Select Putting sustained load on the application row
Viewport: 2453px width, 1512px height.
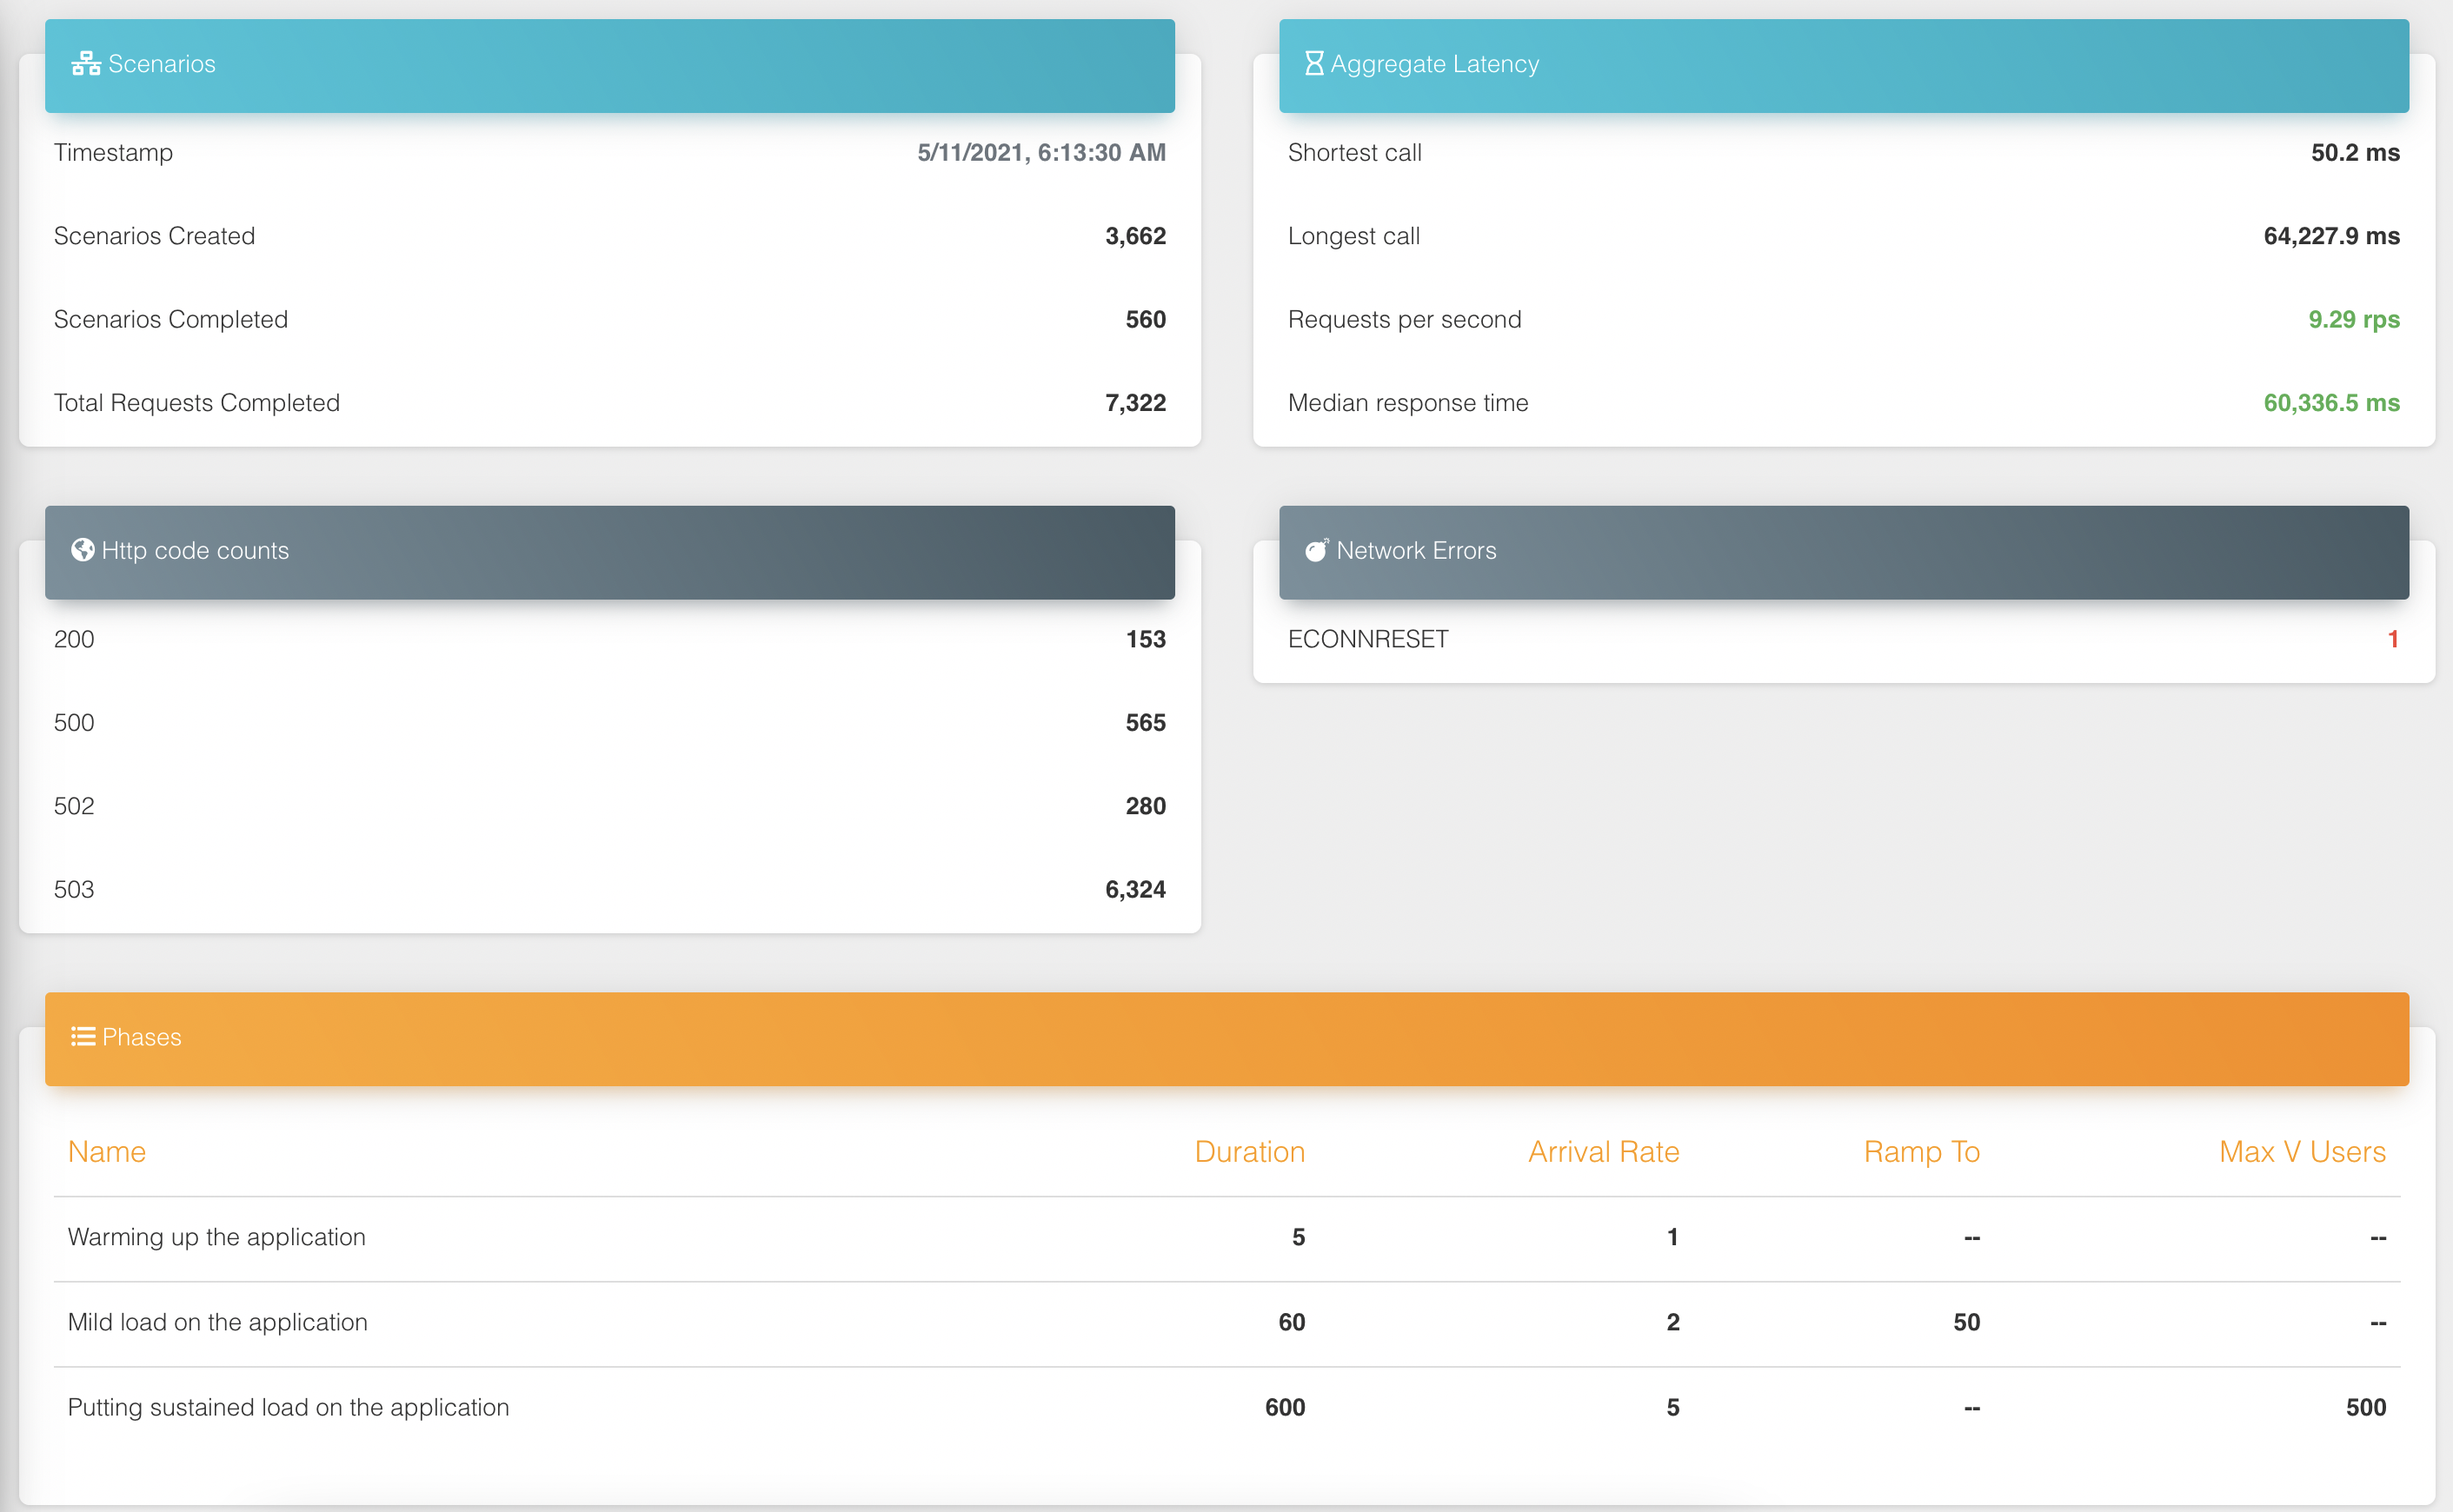(288, 1407)
